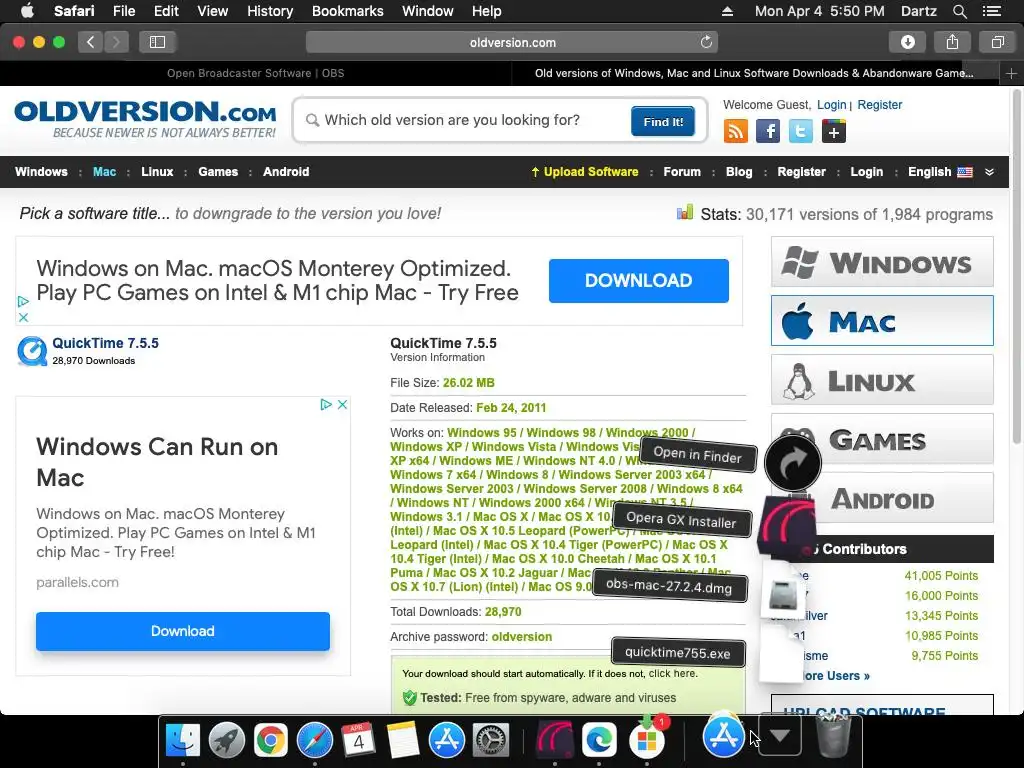Click Register beside Welcome Guest
1024x768 pixels.
coord(880,104)
